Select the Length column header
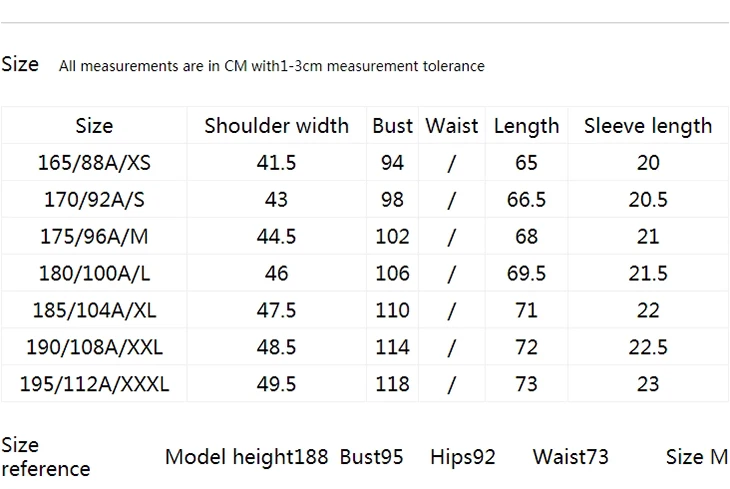730x489 pixels. [527, 126]
